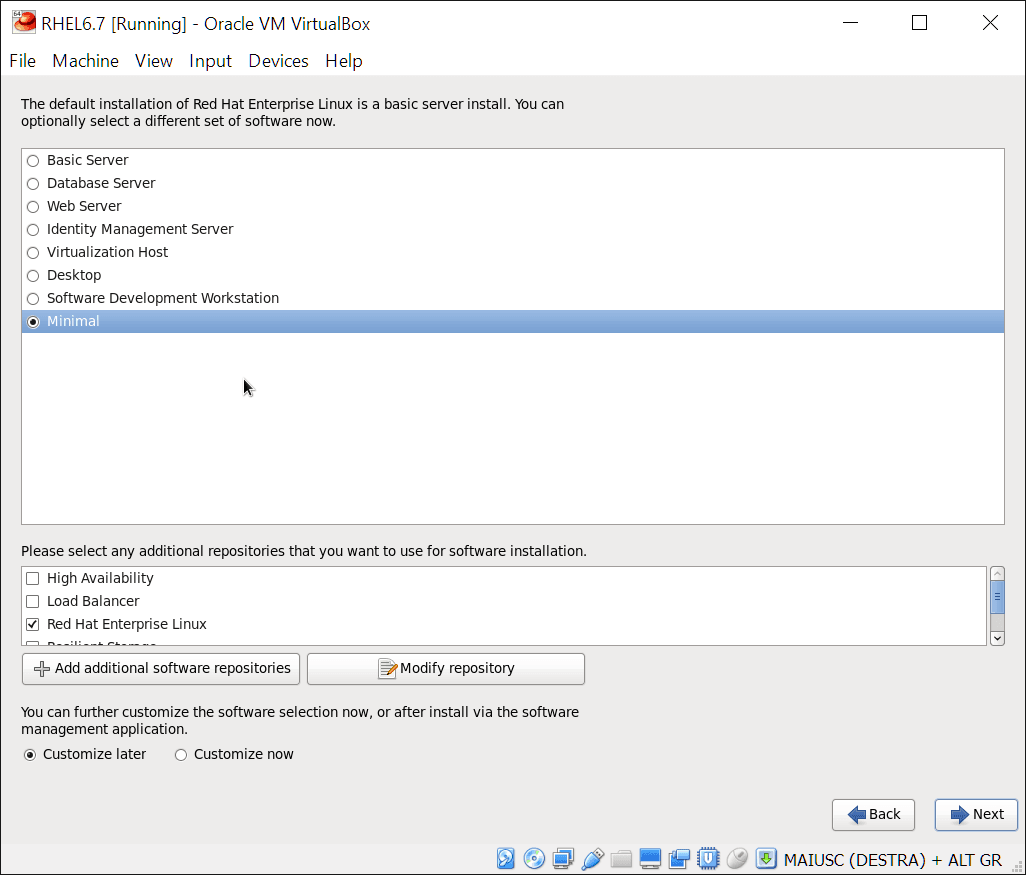Click the MAIUSC (DESTRA) + ALT GR host key text

click(x=893, y=859)
